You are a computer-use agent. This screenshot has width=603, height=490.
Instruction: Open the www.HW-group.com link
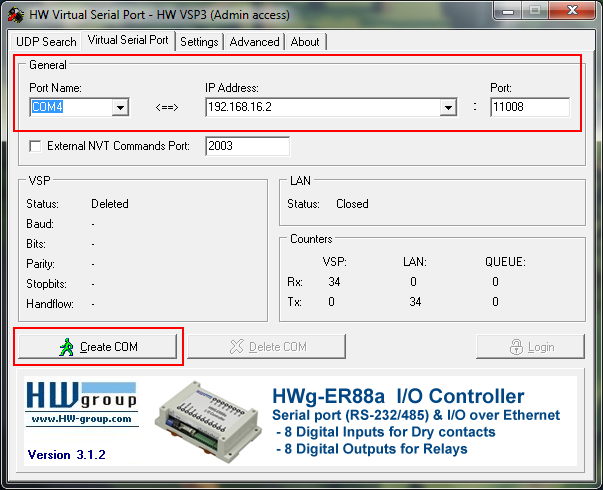coord(82,418)
